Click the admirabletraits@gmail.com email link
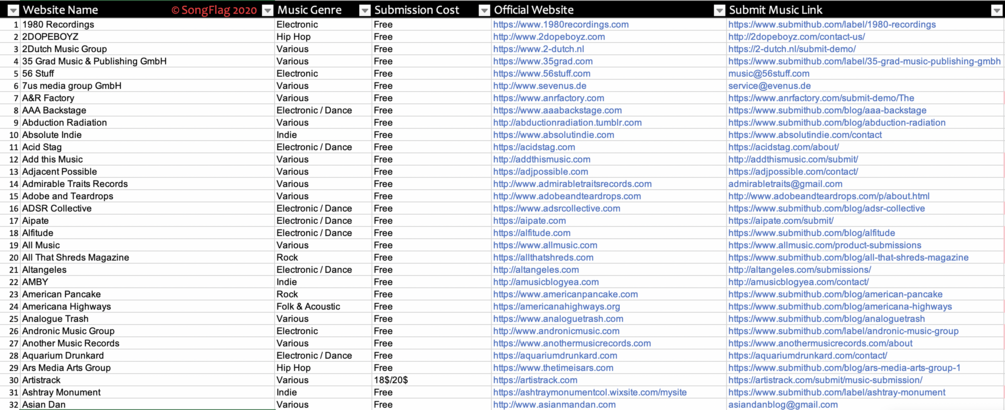The image size is (1005, 410). click(786, 184)
